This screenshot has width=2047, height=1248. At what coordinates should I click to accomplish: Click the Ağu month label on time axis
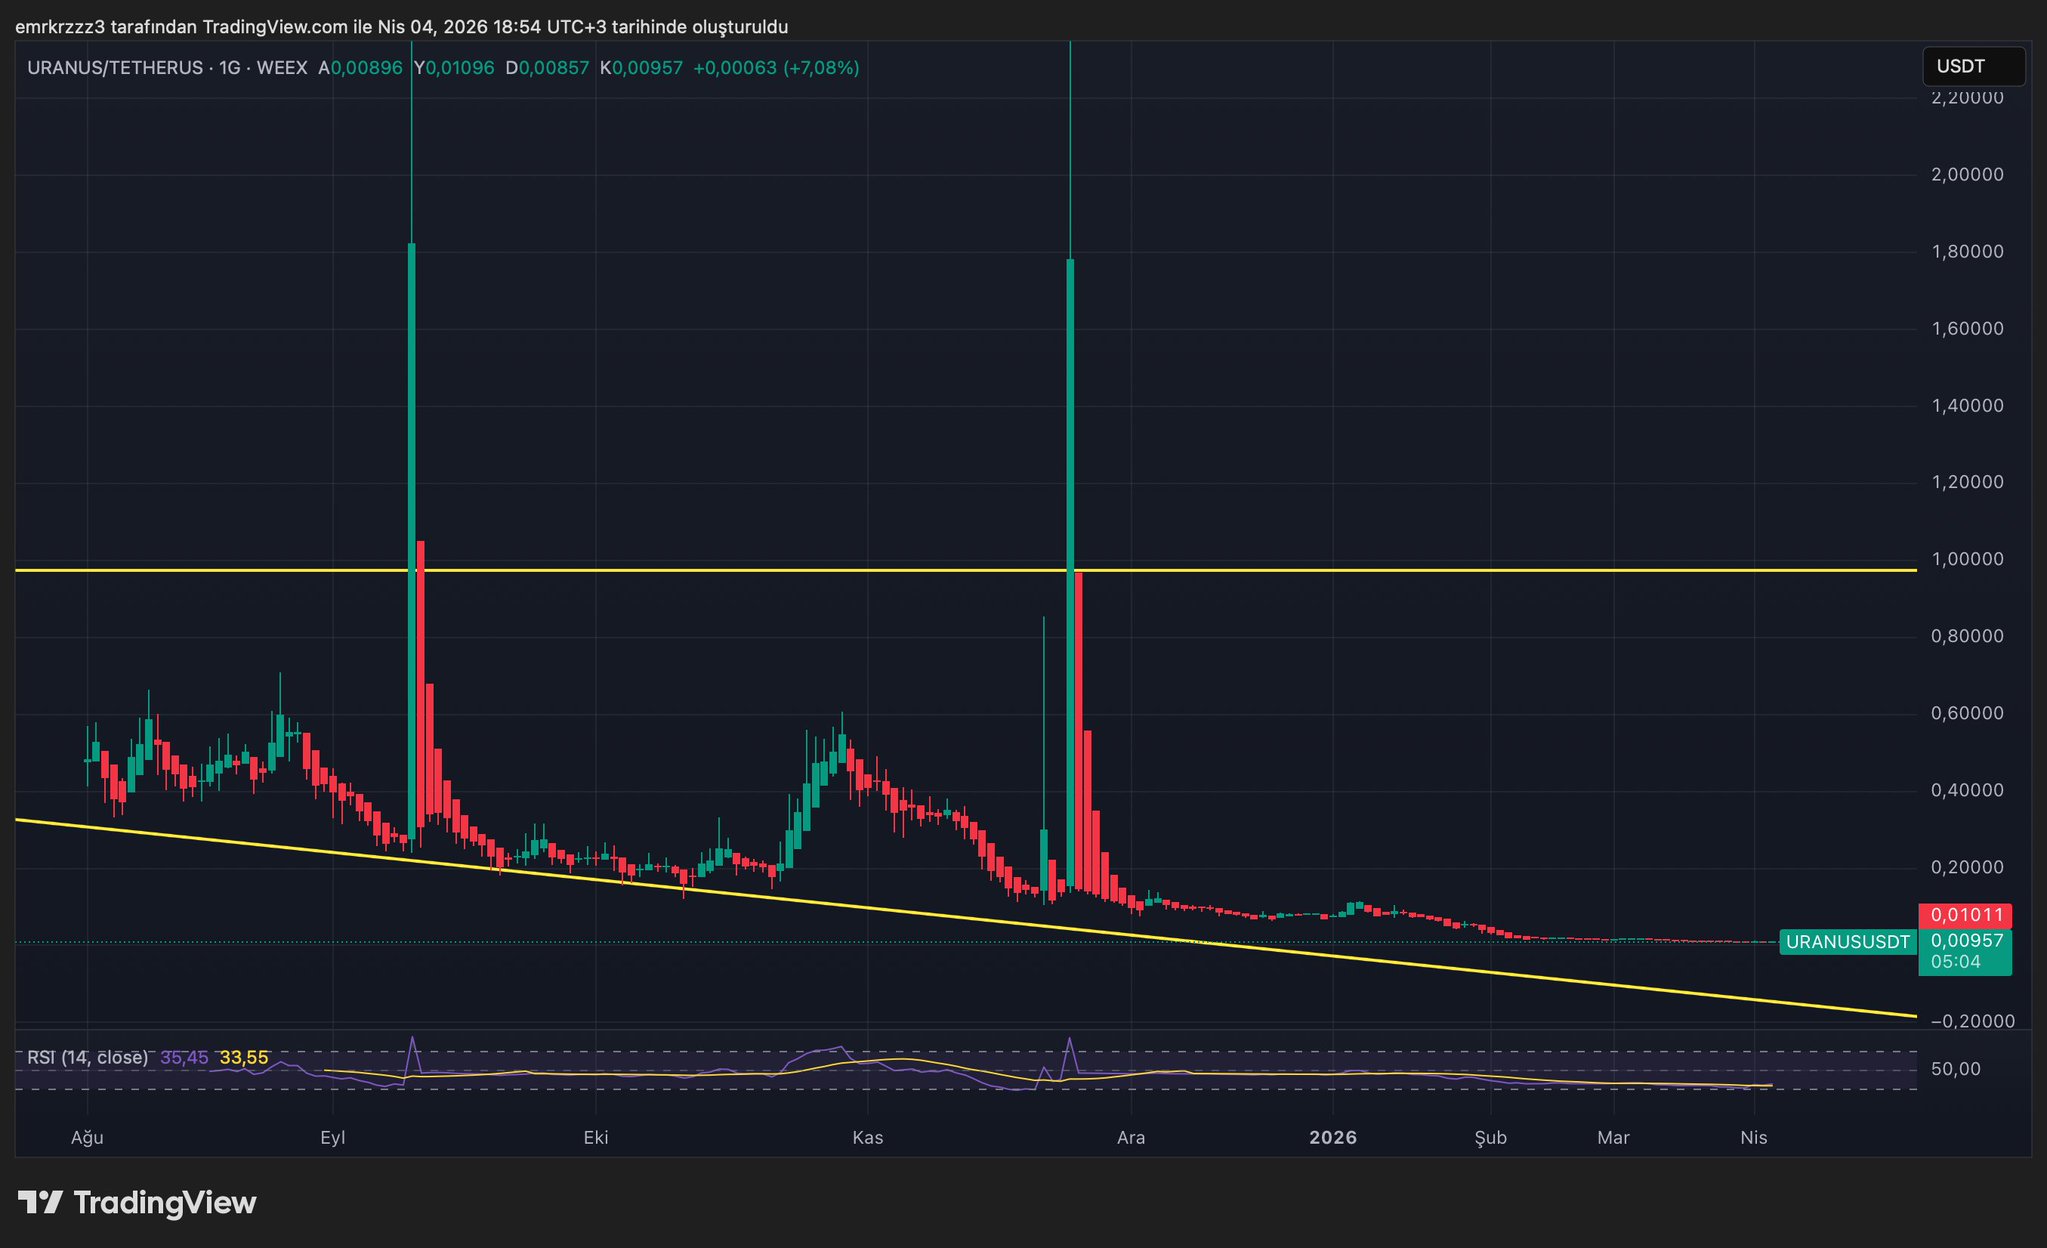point(88,1137)
